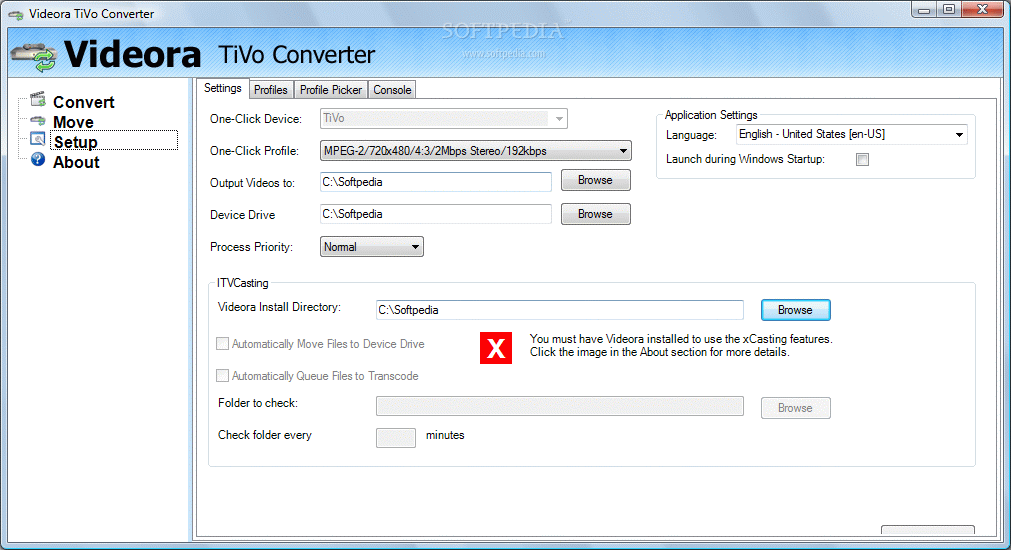Open the Process Priority dropdown
Viewport: 1011px width, 550px height.
(x=371, y=246)
